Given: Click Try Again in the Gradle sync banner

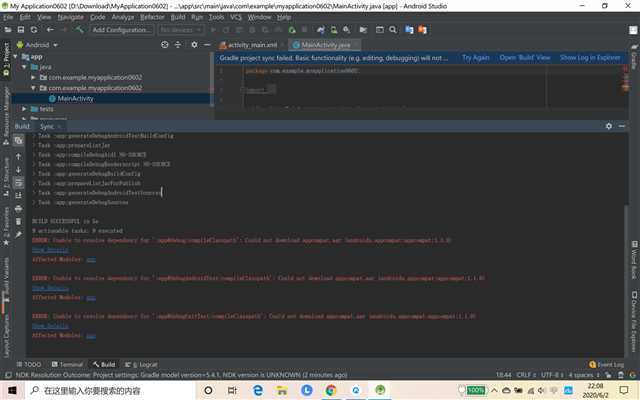Looking at the screenshot, I should pyautogui.click(x=476, y=58).
